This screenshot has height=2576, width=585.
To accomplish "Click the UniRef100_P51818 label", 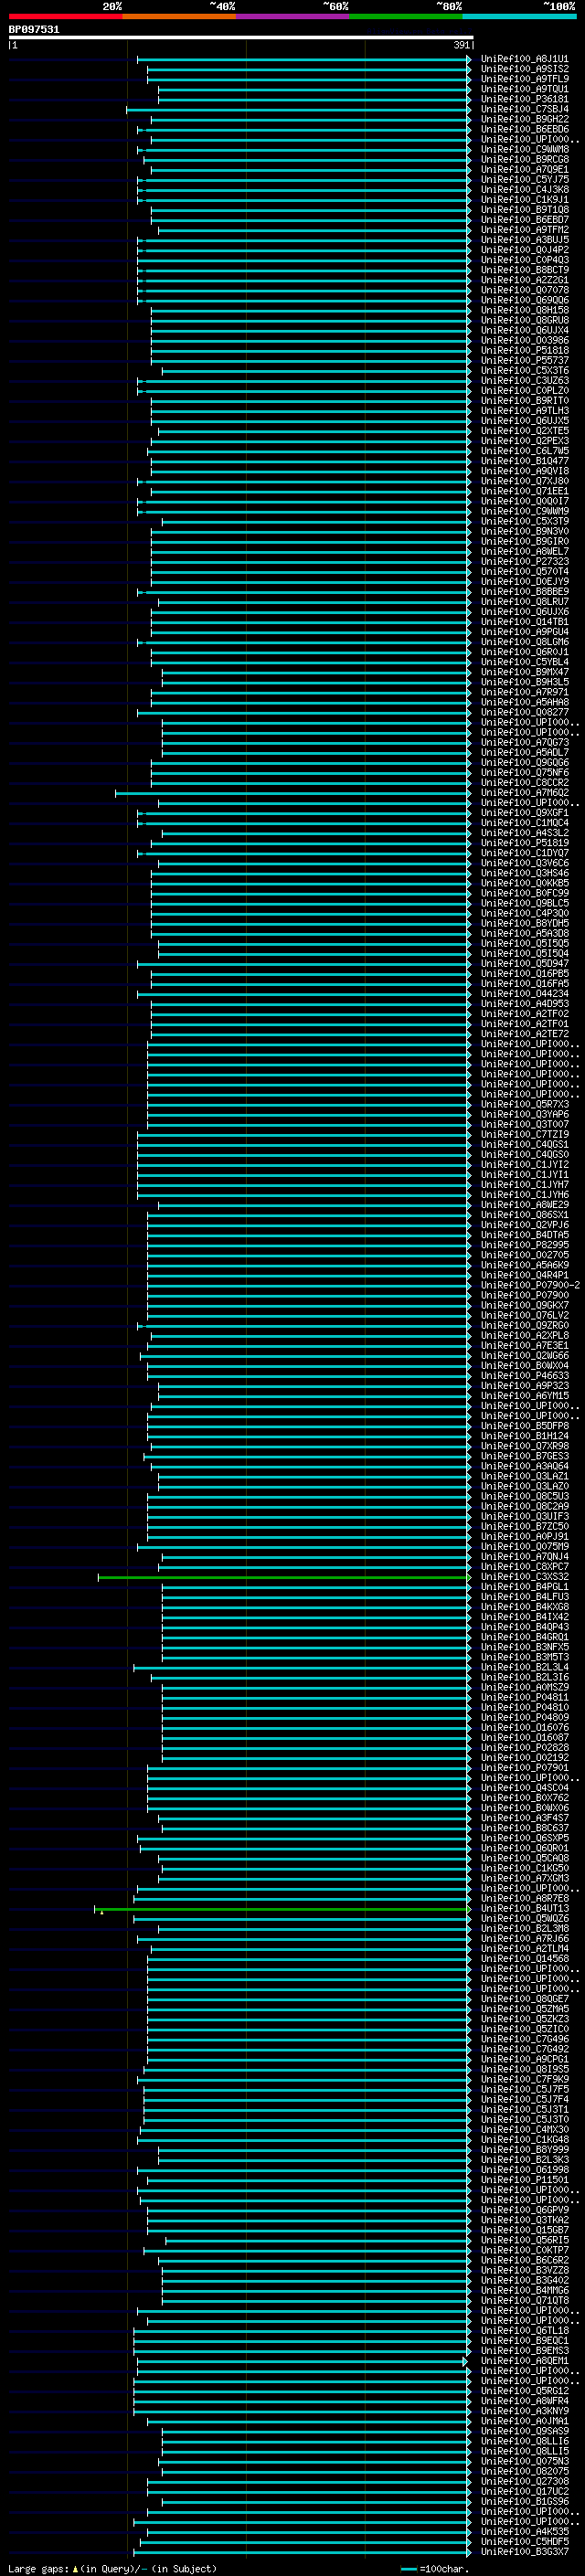I will 524,351.
